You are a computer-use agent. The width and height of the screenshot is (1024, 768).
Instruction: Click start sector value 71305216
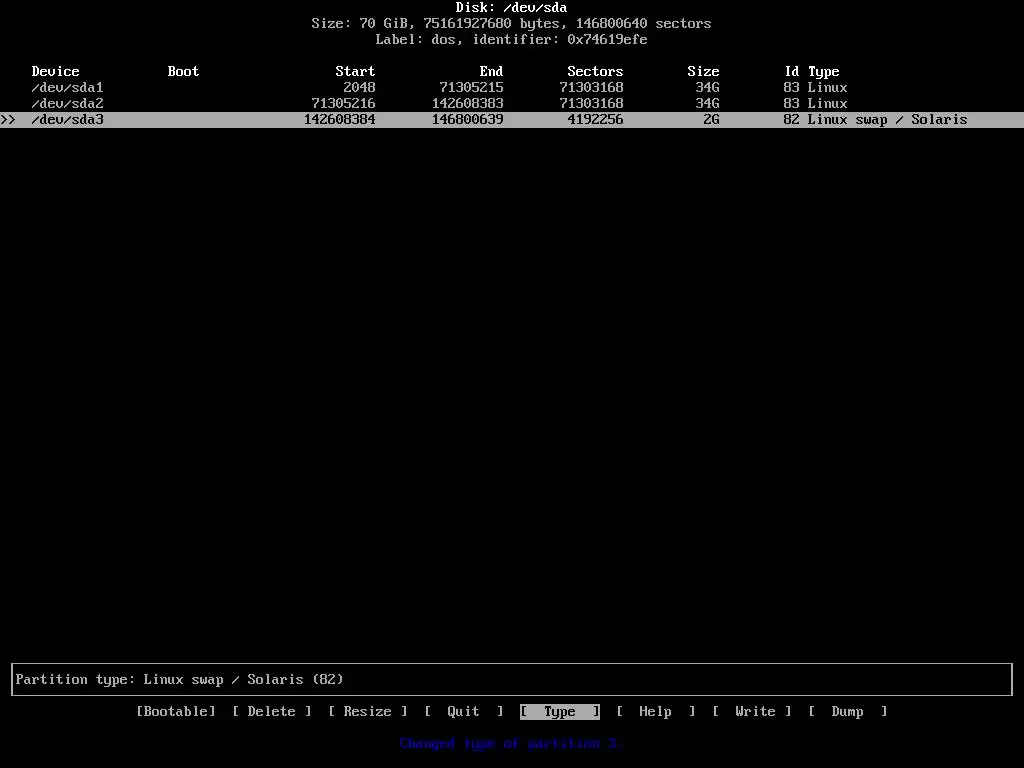click(344, 103)
